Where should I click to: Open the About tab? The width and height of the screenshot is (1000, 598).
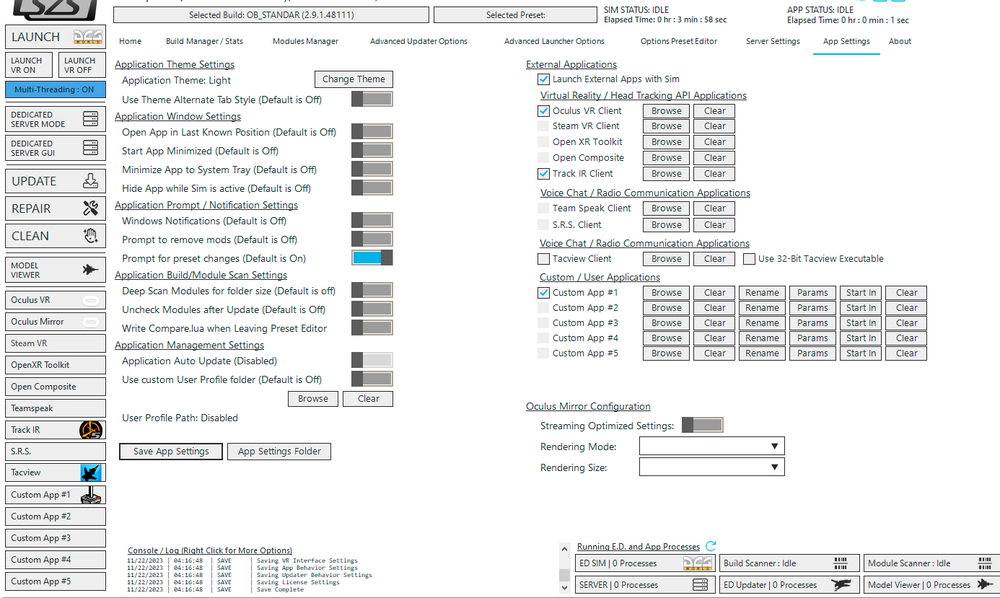[900, 41]
